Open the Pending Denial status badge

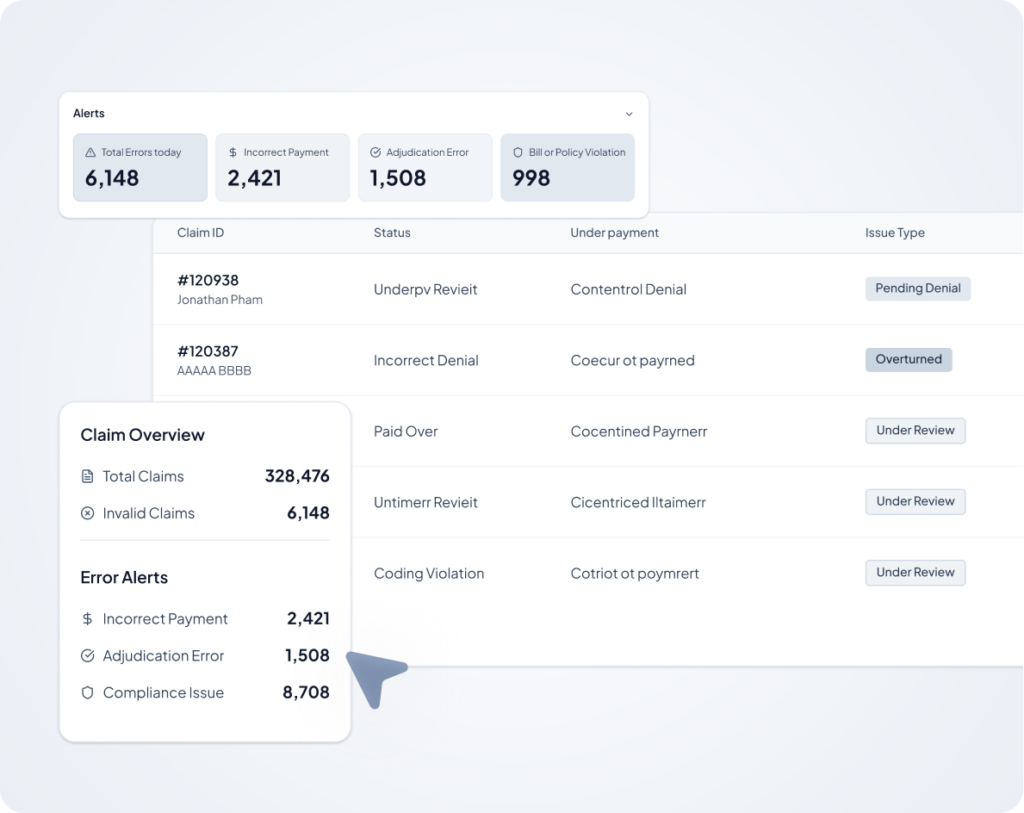click(918, 289)
